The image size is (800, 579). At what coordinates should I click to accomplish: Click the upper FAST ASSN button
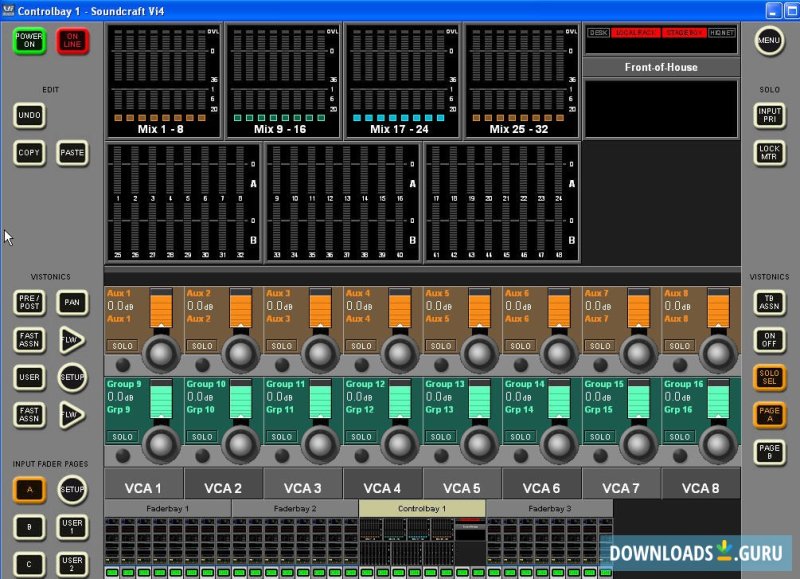(29, 340)
